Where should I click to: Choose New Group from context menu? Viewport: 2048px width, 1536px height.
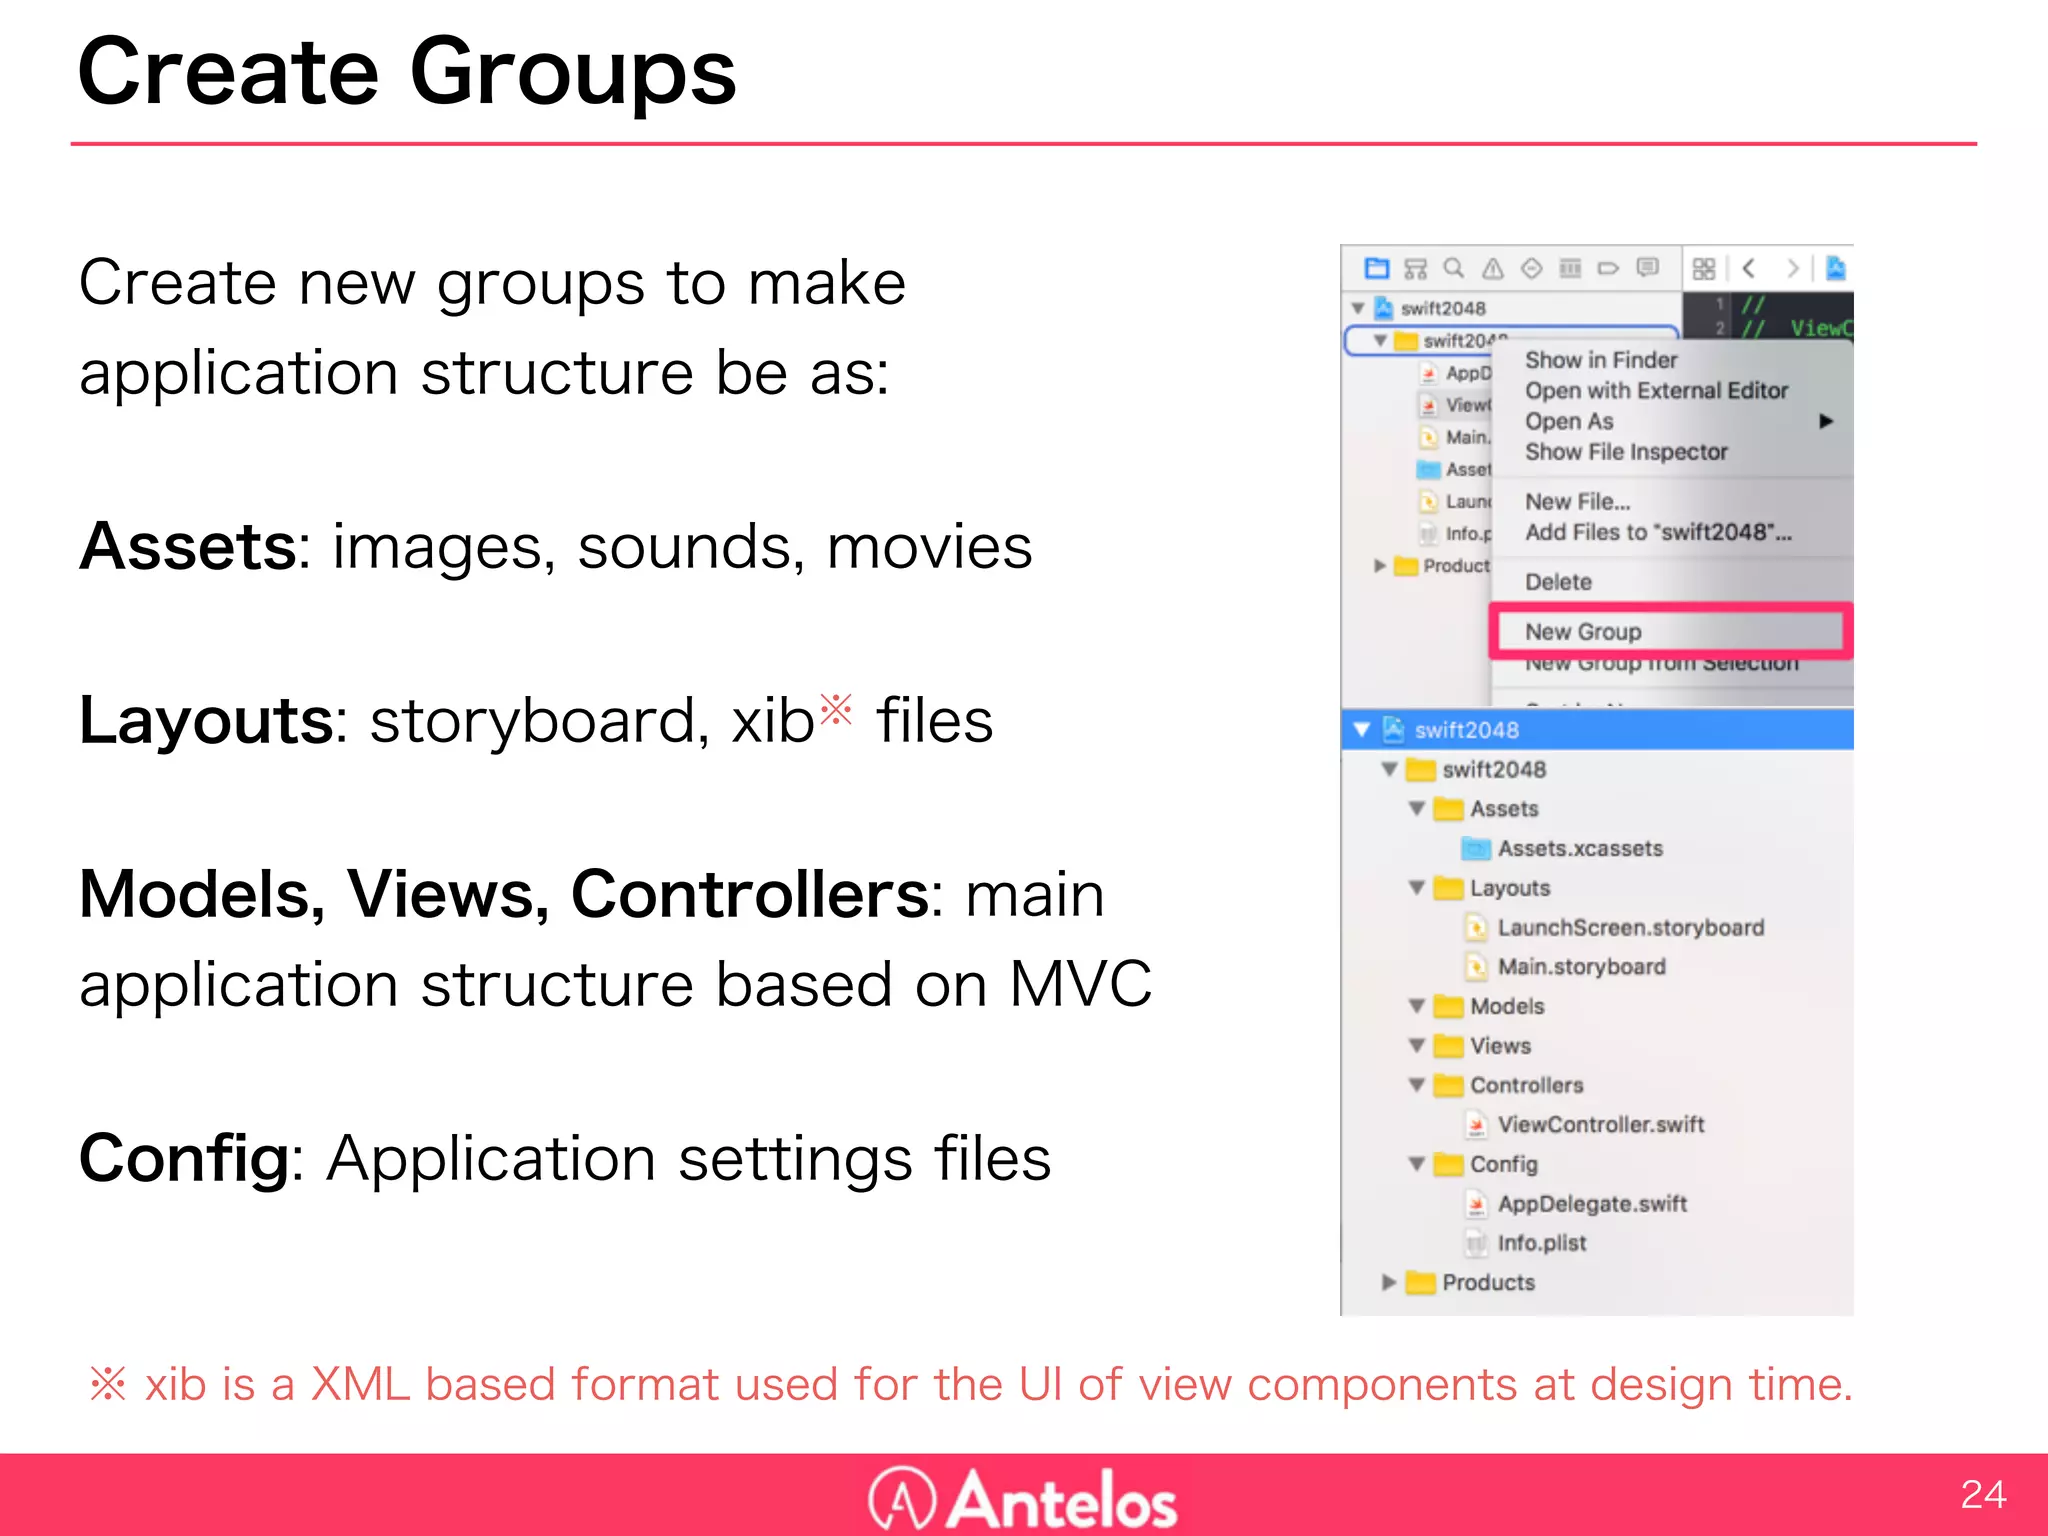tap(1583, 632)
